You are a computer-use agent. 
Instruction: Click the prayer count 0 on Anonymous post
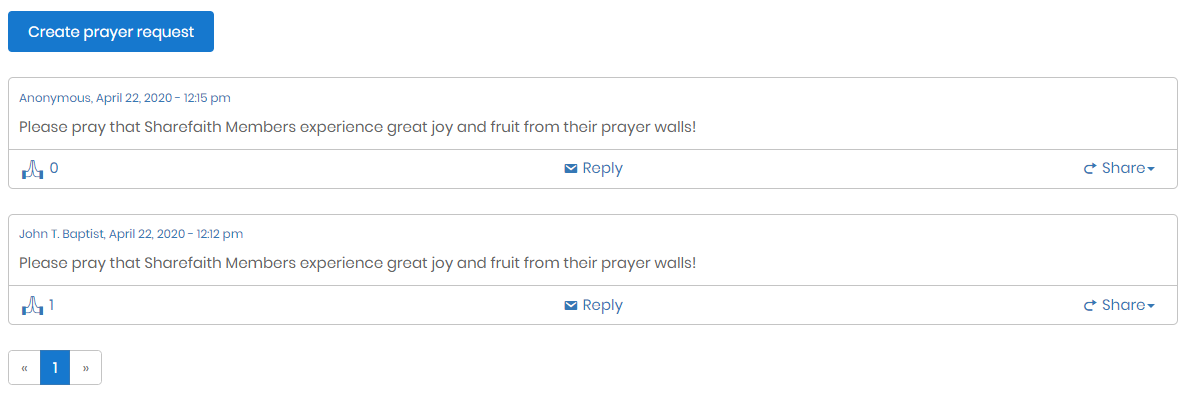point(54,168)
